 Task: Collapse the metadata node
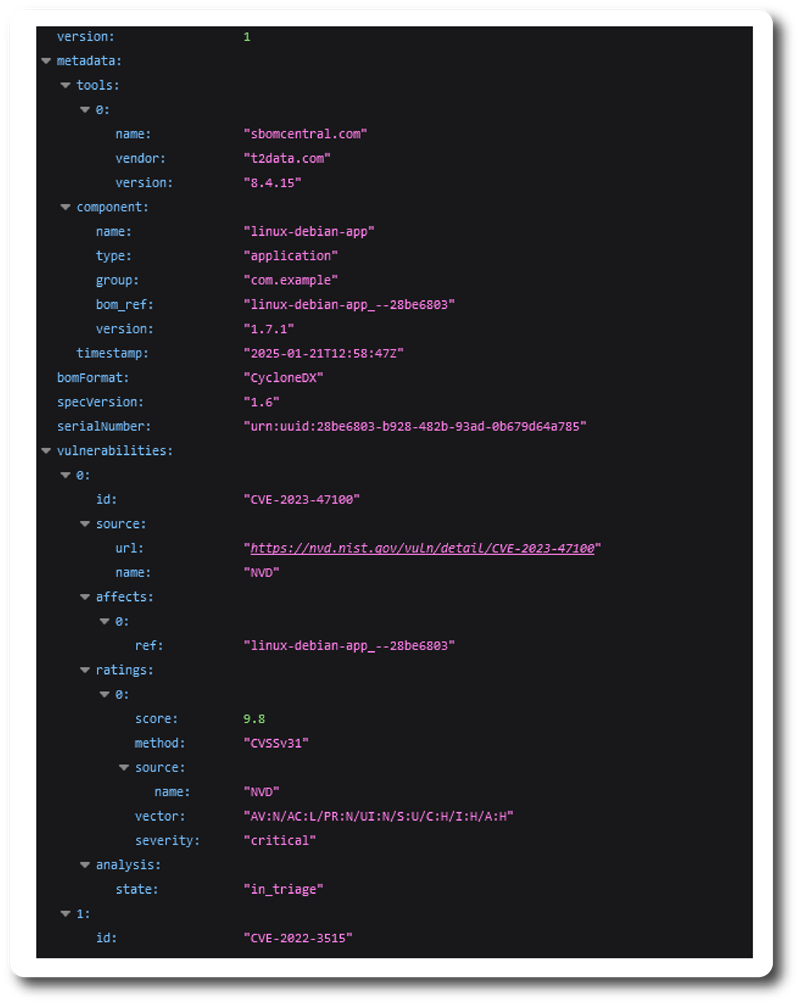[46, 61]
